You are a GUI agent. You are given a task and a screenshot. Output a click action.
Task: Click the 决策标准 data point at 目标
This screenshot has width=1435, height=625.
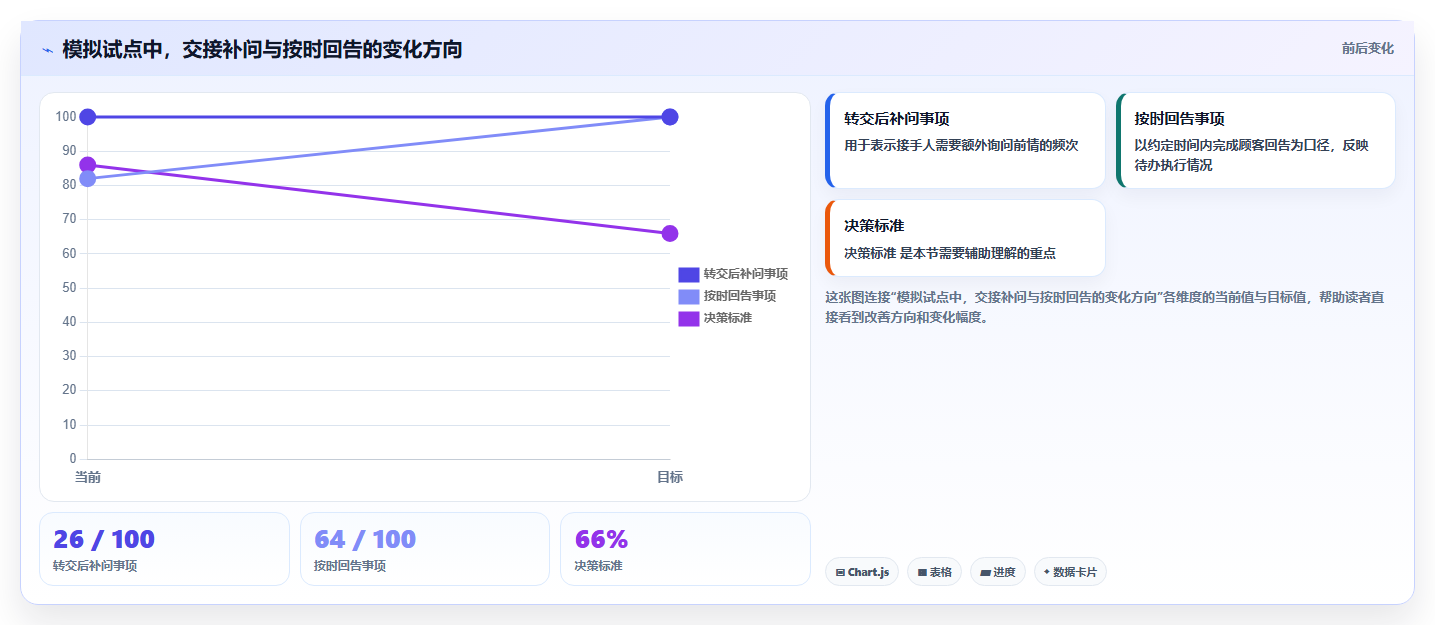tap(670, 233)
